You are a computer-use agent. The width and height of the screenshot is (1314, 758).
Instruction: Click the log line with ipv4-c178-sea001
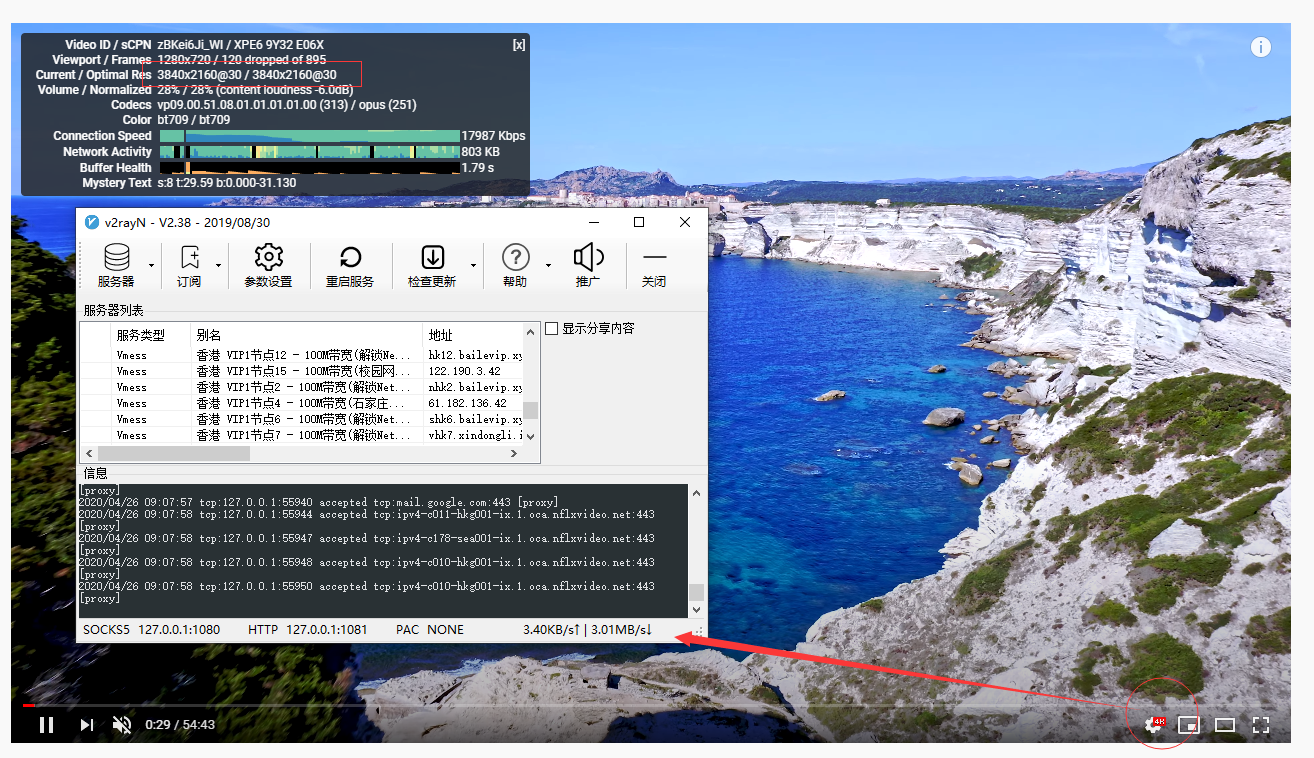coord(366,538)
